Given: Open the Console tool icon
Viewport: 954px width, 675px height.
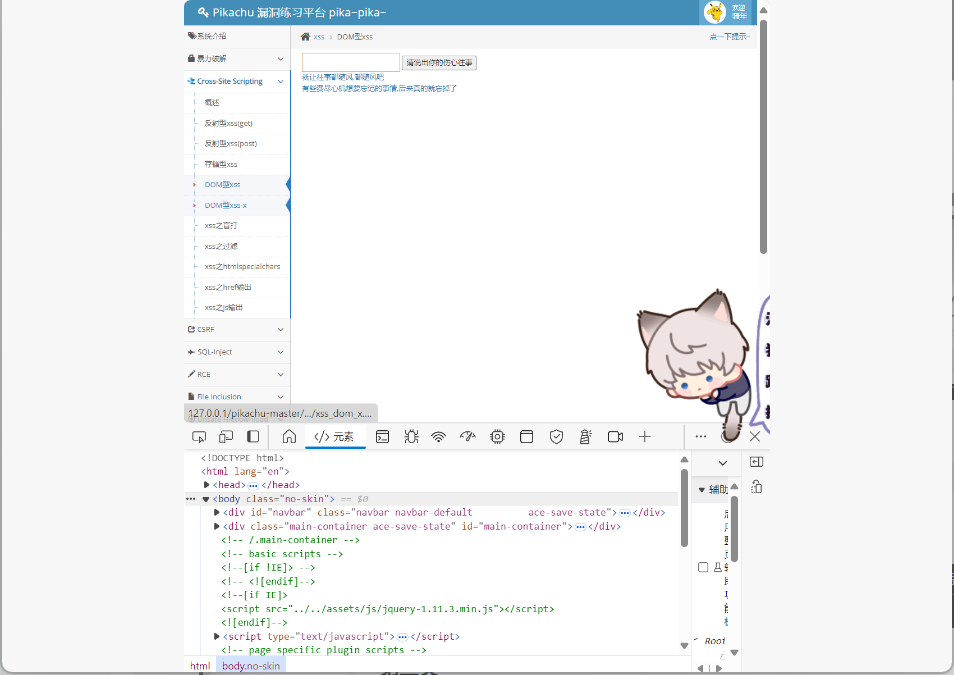Looking at the screenshot, I should click(x=382, y=436).
